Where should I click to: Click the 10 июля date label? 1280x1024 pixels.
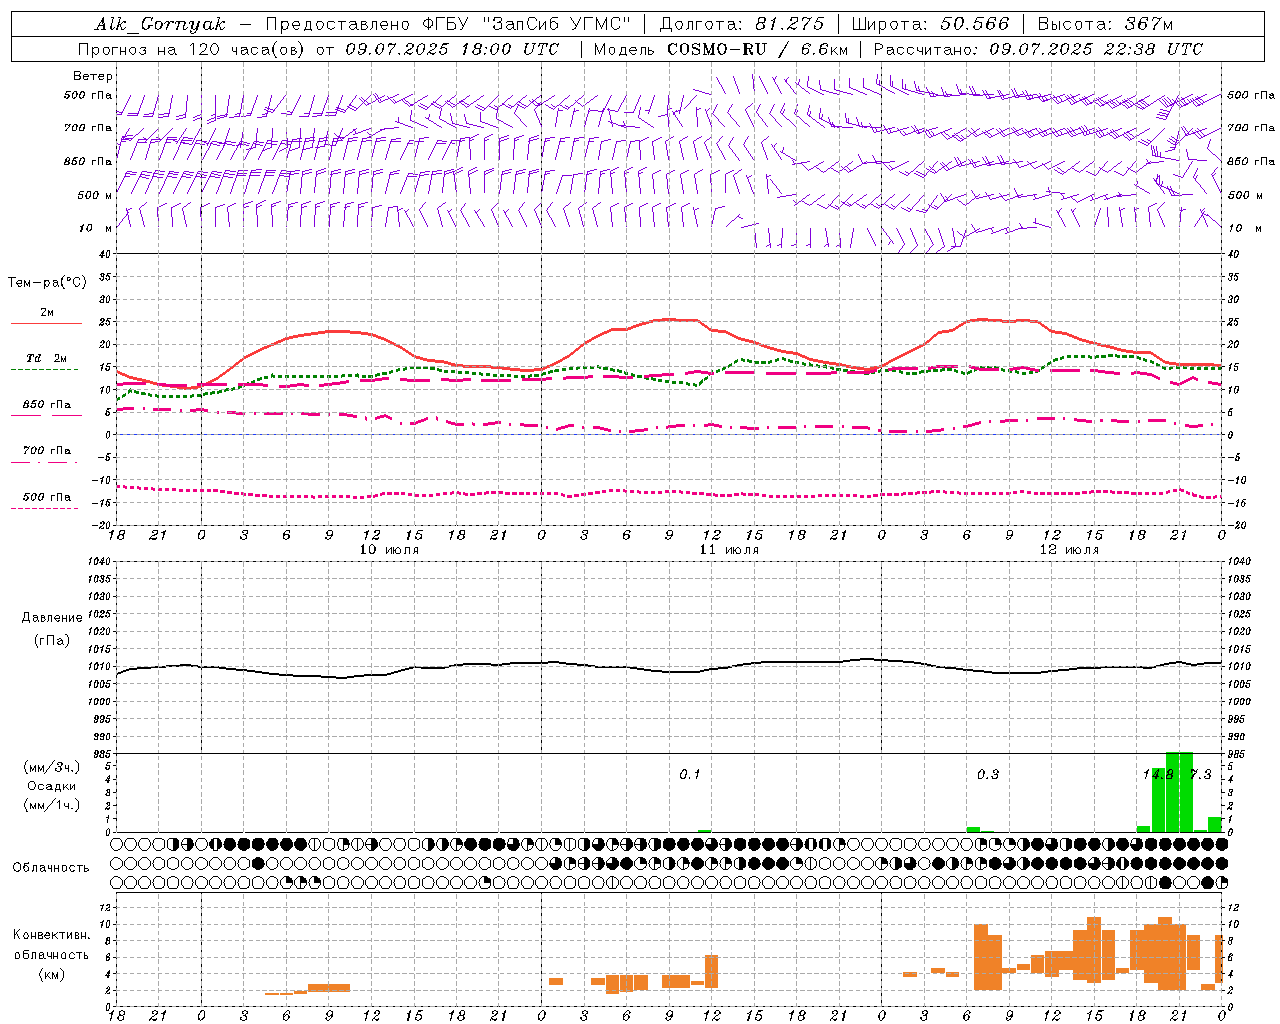[389, 550]
